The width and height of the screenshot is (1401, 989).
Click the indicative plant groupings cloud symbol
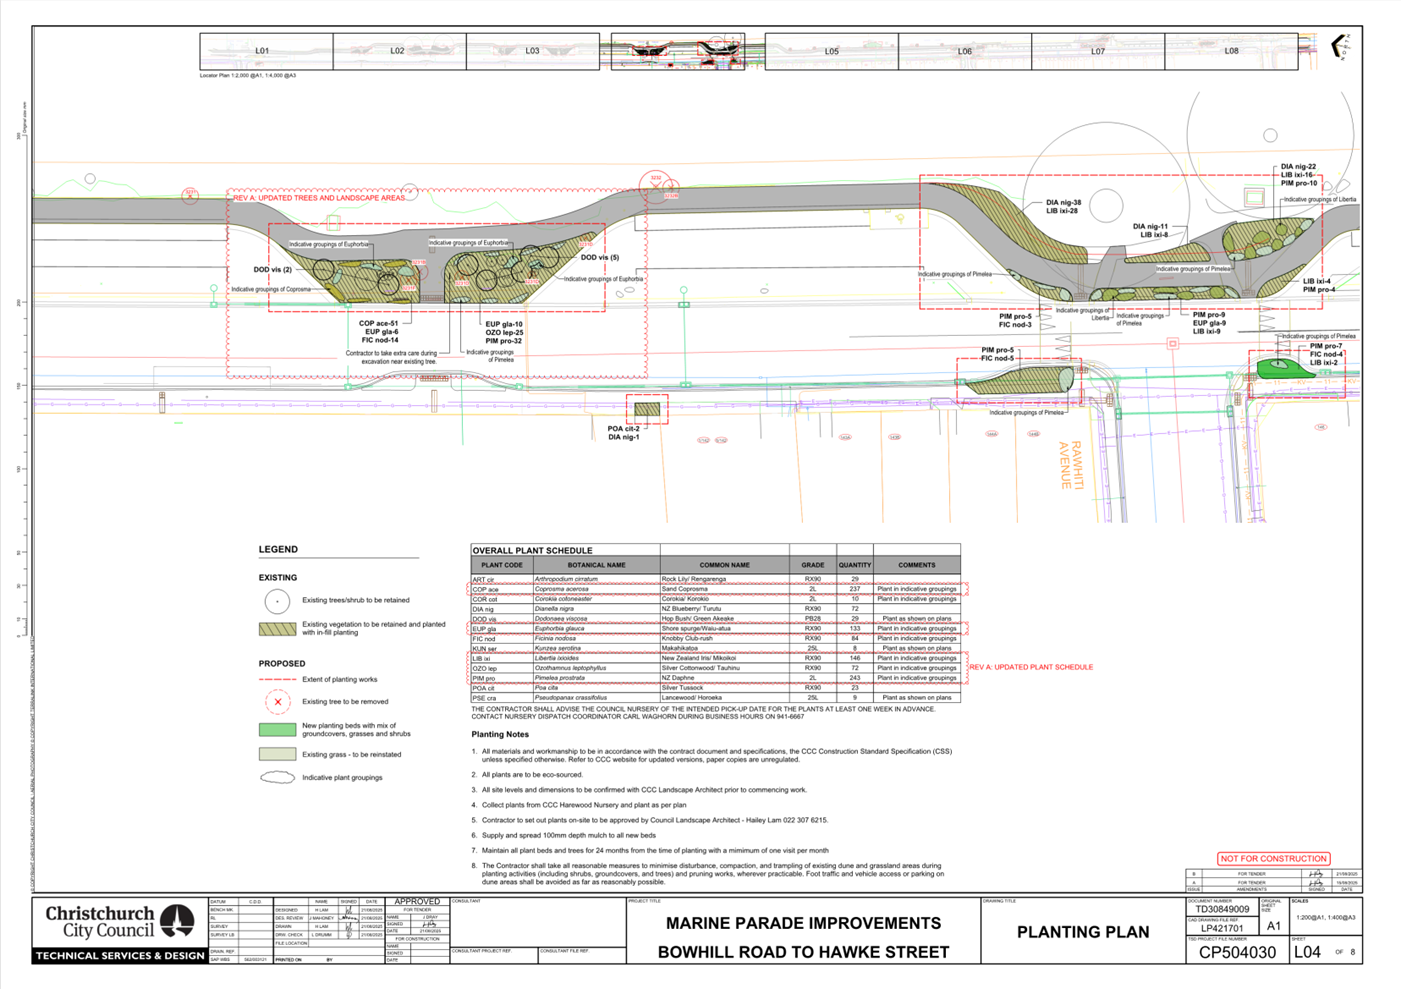coord(277,777)
